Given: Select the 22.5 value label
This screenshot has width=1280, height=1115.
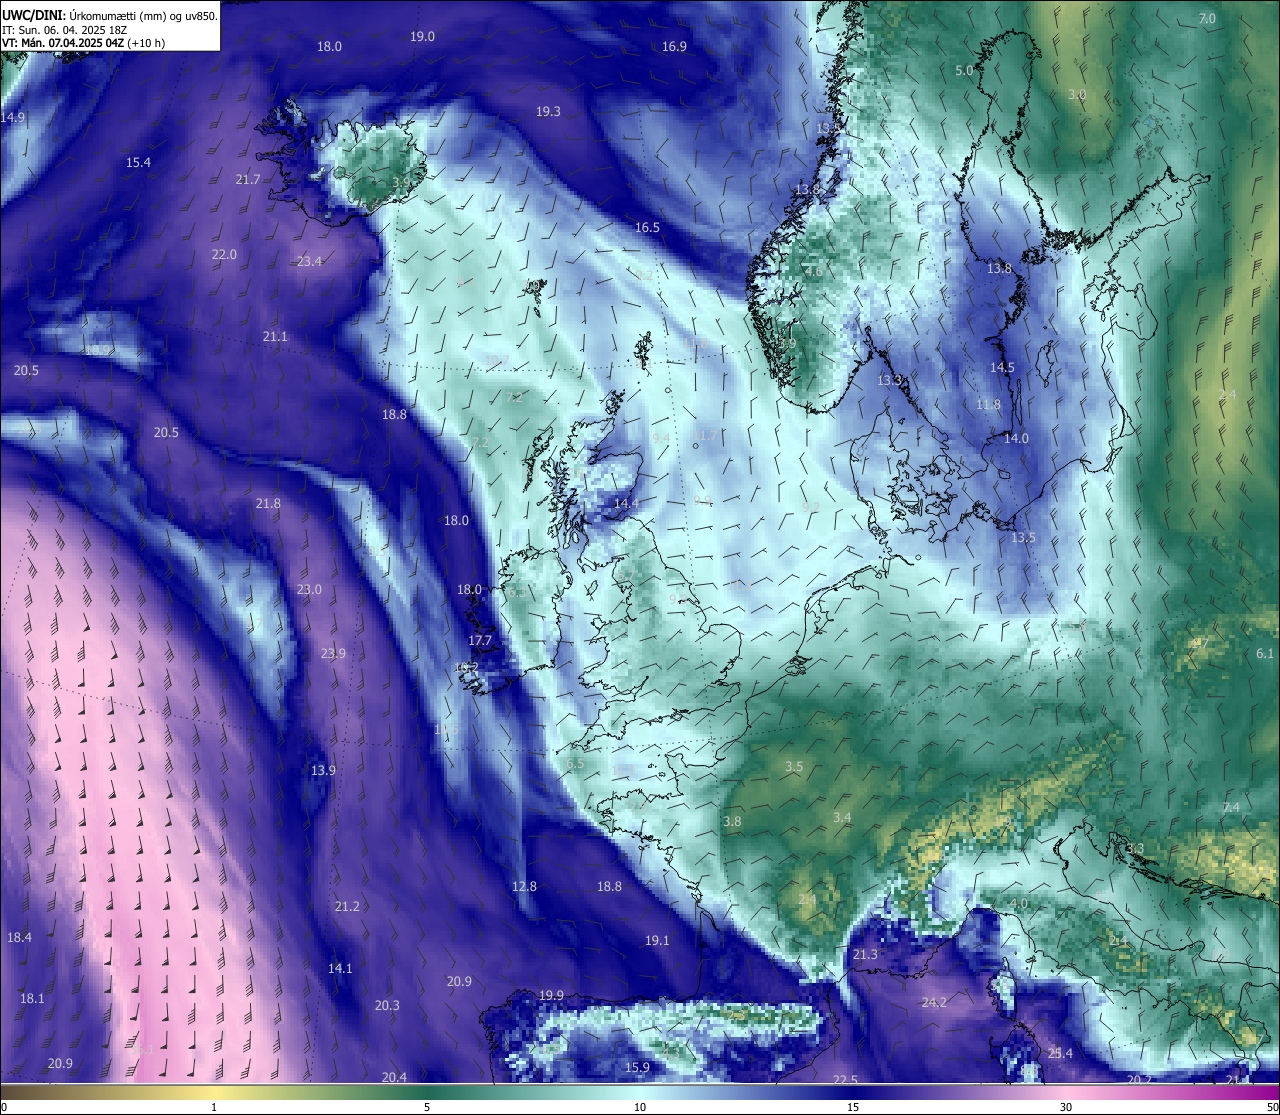Looking at the screenshot, I should (845, 1080).
